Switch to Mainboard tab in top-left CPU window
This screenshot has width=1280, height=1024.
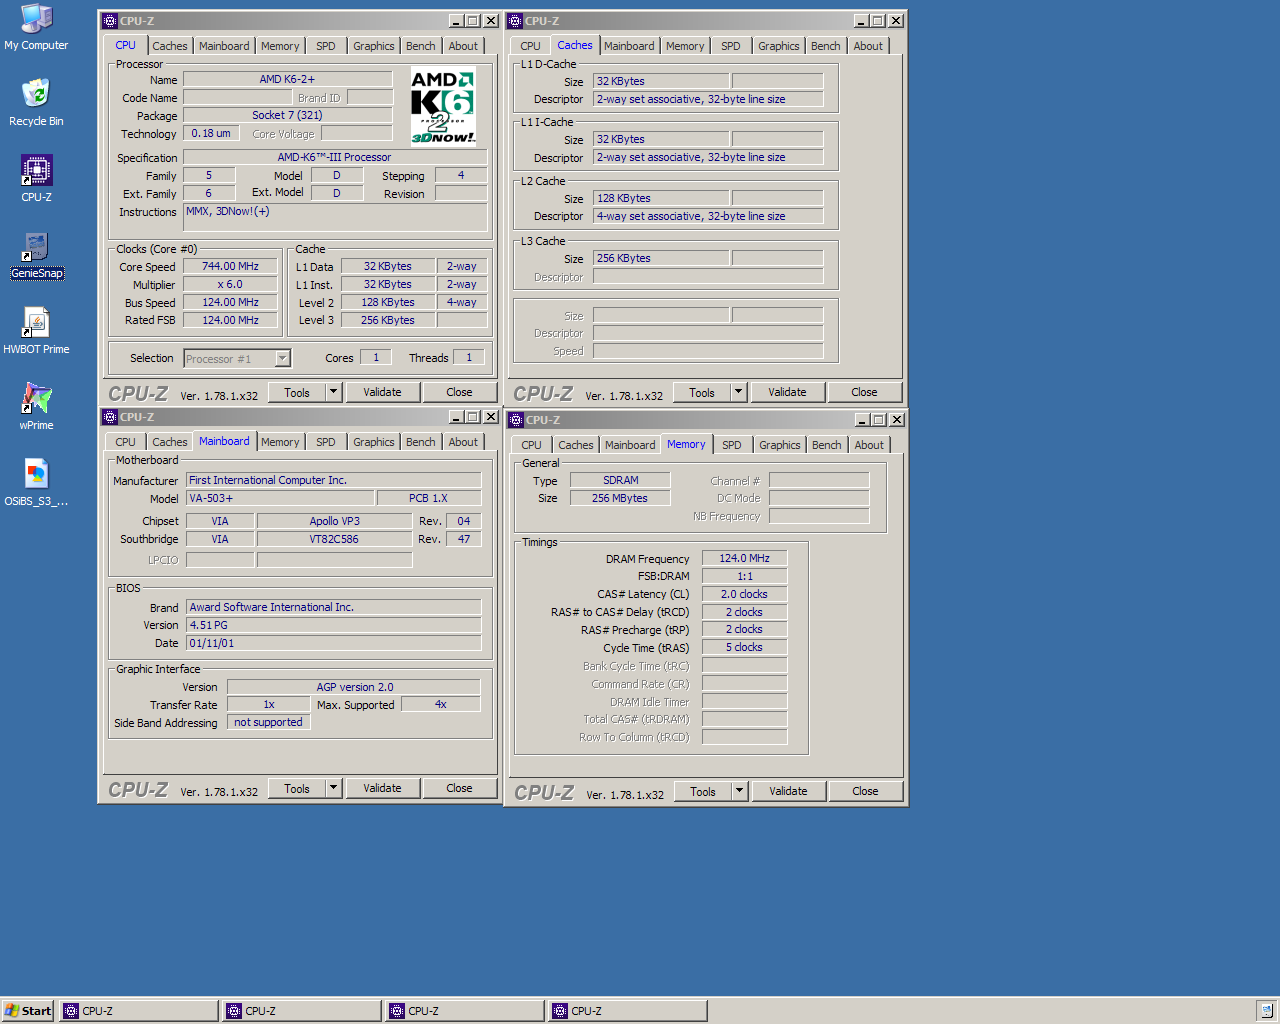[224, 46]
